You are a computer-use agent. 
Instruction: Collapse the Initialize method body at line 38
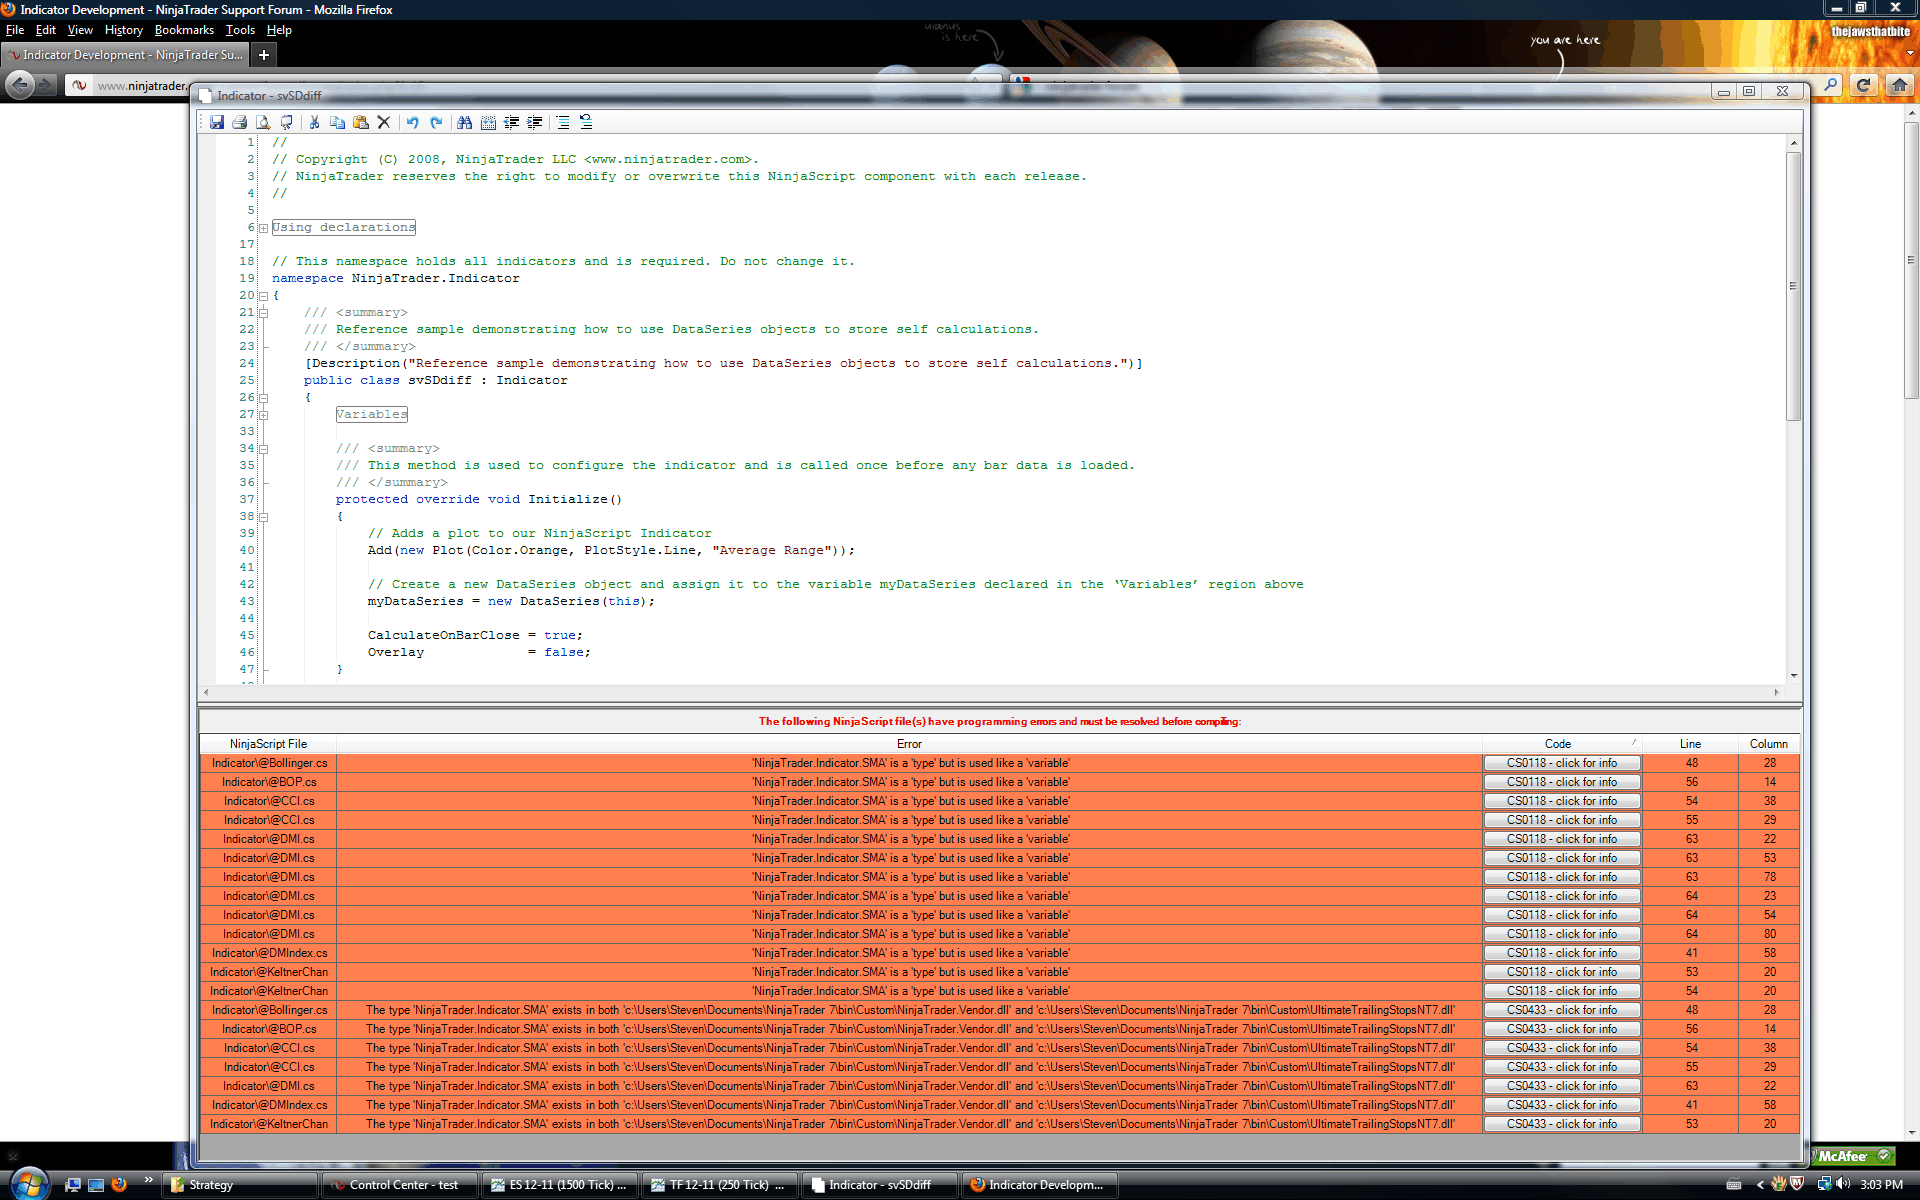pyautogui.click(x=264, y=517)
